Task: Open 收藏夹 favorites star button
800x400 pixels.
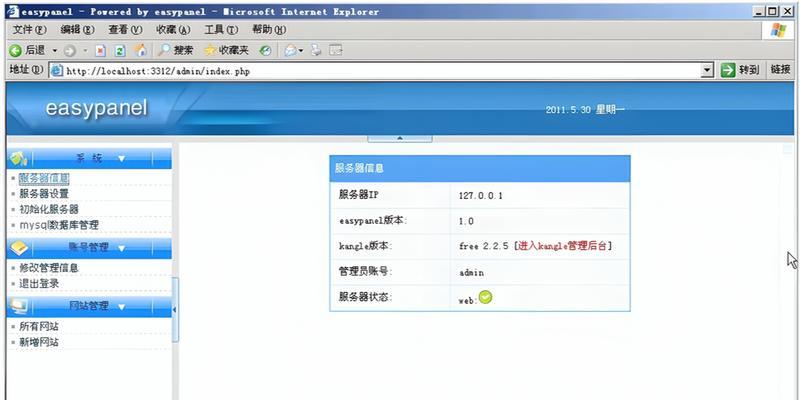Action: [x=226, y=50]
